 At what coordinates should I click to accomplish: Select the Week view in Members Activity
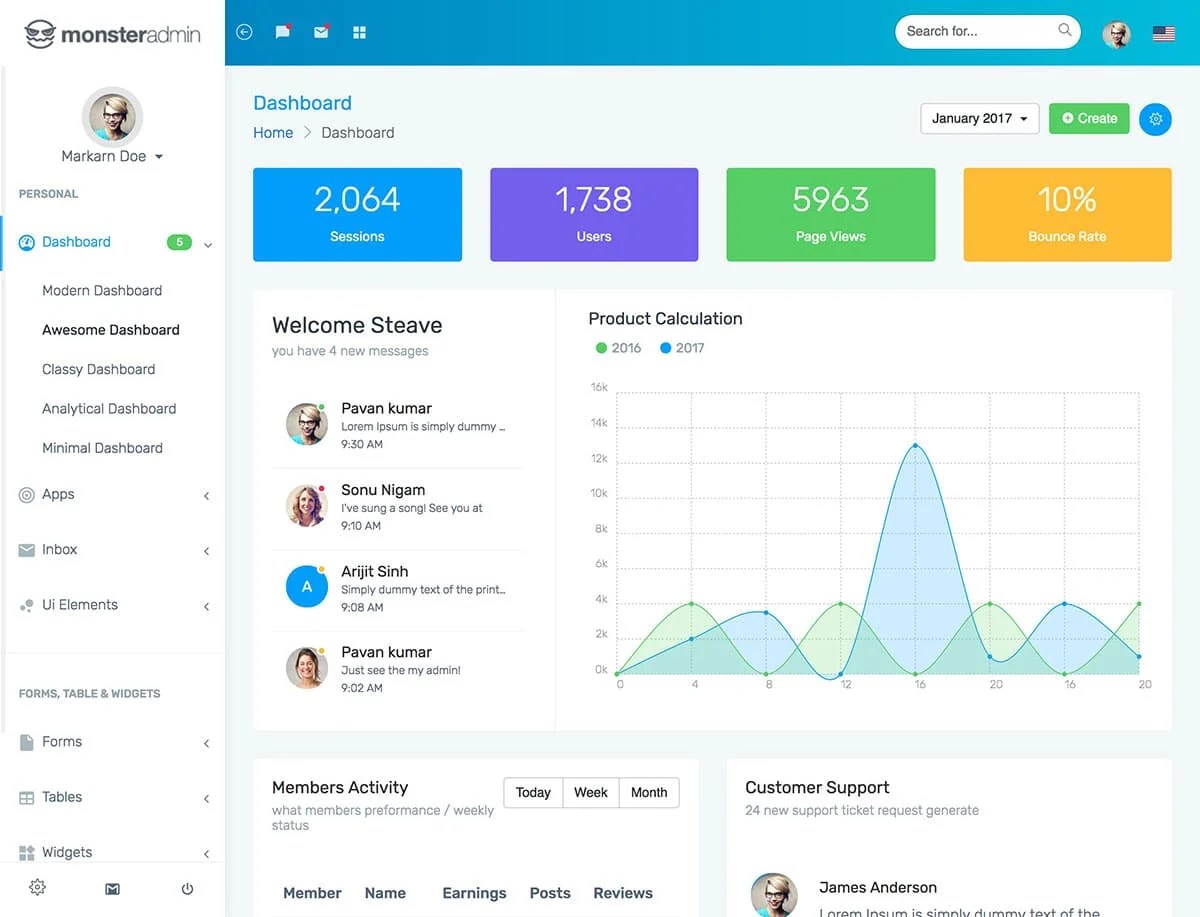pyautogui.click(x=590, y=792)
